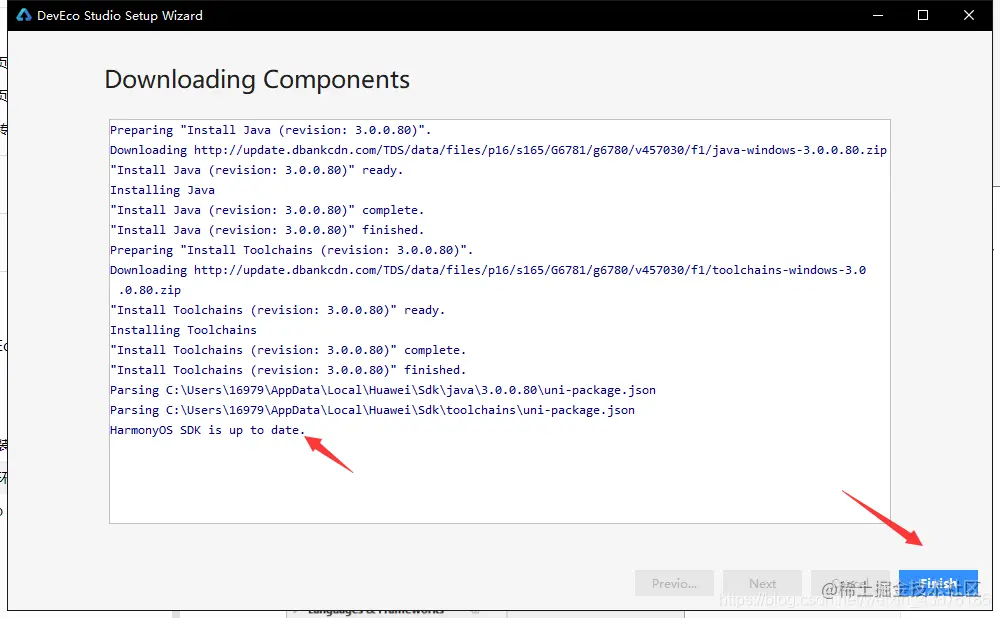Click 'HarmonyOS SDK is up to date.' line
1000x618 pixels.
(207, 430)
